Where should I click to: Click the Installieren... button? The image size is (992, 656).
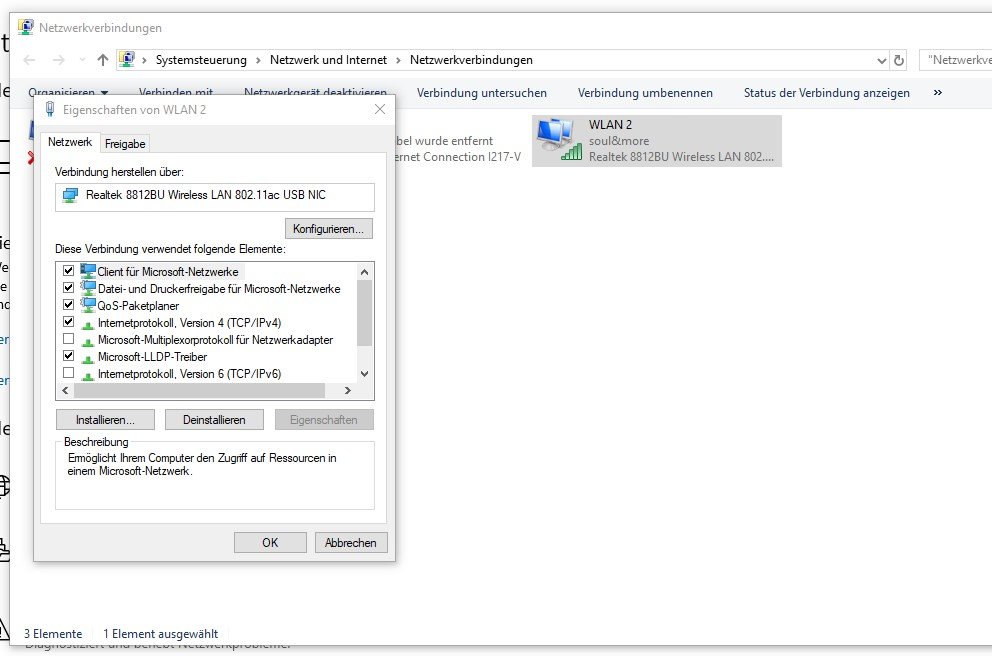click(105, 419)
